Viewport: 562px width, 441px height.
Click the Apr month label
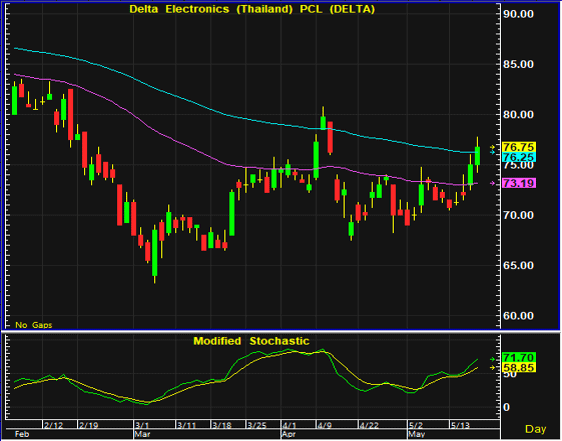(289, 435)
